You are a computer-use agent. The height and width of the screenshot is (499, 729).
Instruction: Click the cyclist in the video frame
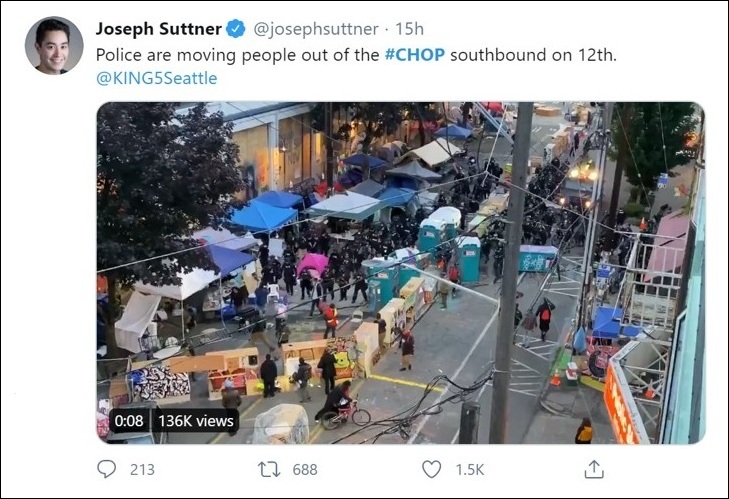(x=343, y=406)
